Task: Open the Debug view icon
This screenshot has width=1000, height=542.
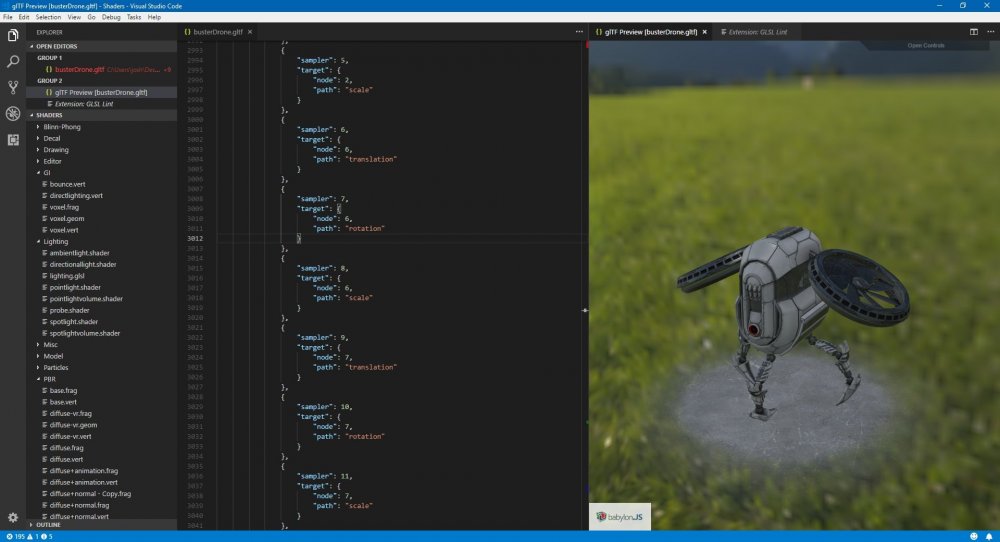Action: [13, 113]
